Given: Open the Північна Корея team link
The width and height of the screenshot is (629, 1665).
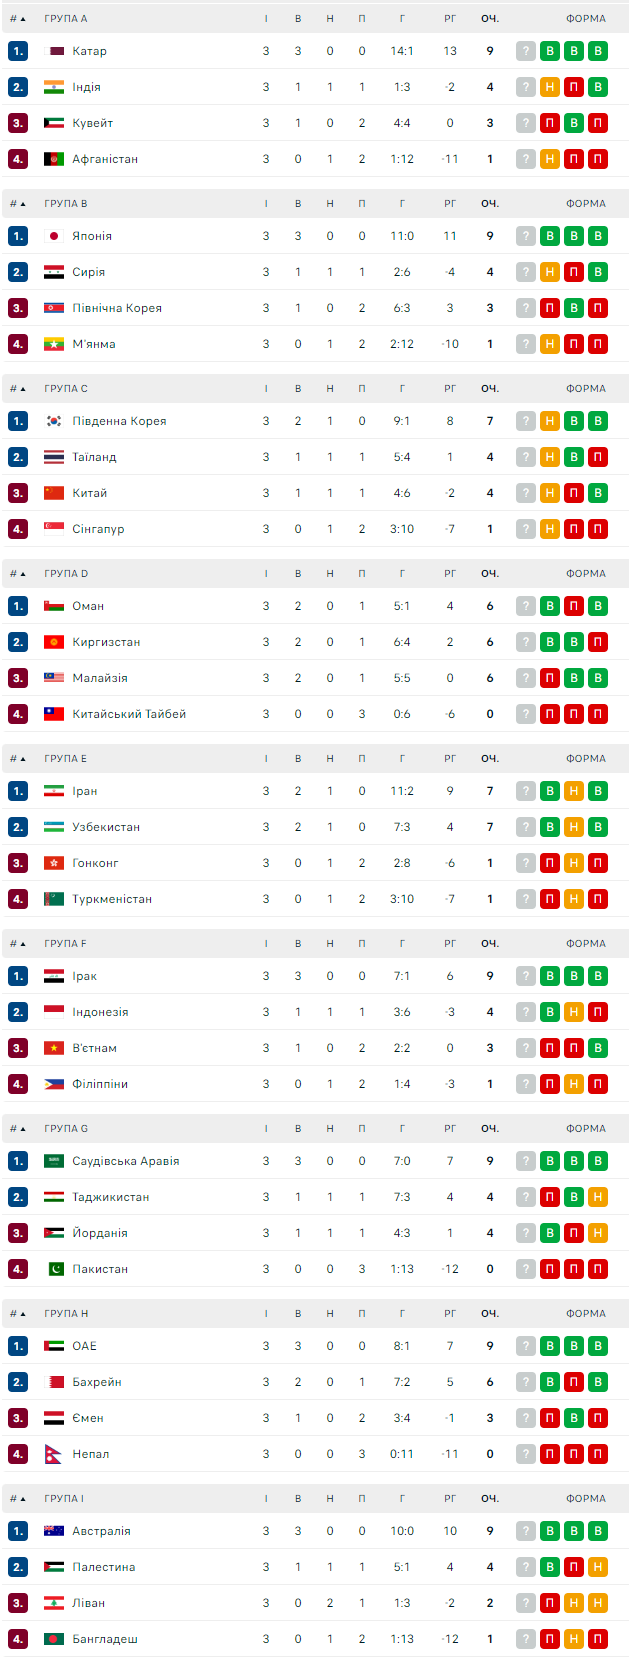Looking at the screenshot, I should (117, 308).
